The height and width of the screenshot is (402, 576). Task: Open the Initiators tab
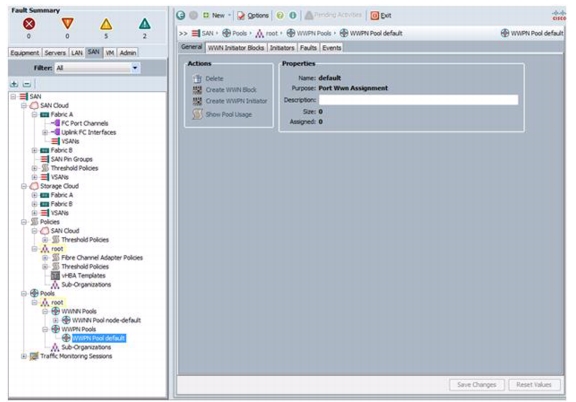pyautogui.click(x=282, y=48)
